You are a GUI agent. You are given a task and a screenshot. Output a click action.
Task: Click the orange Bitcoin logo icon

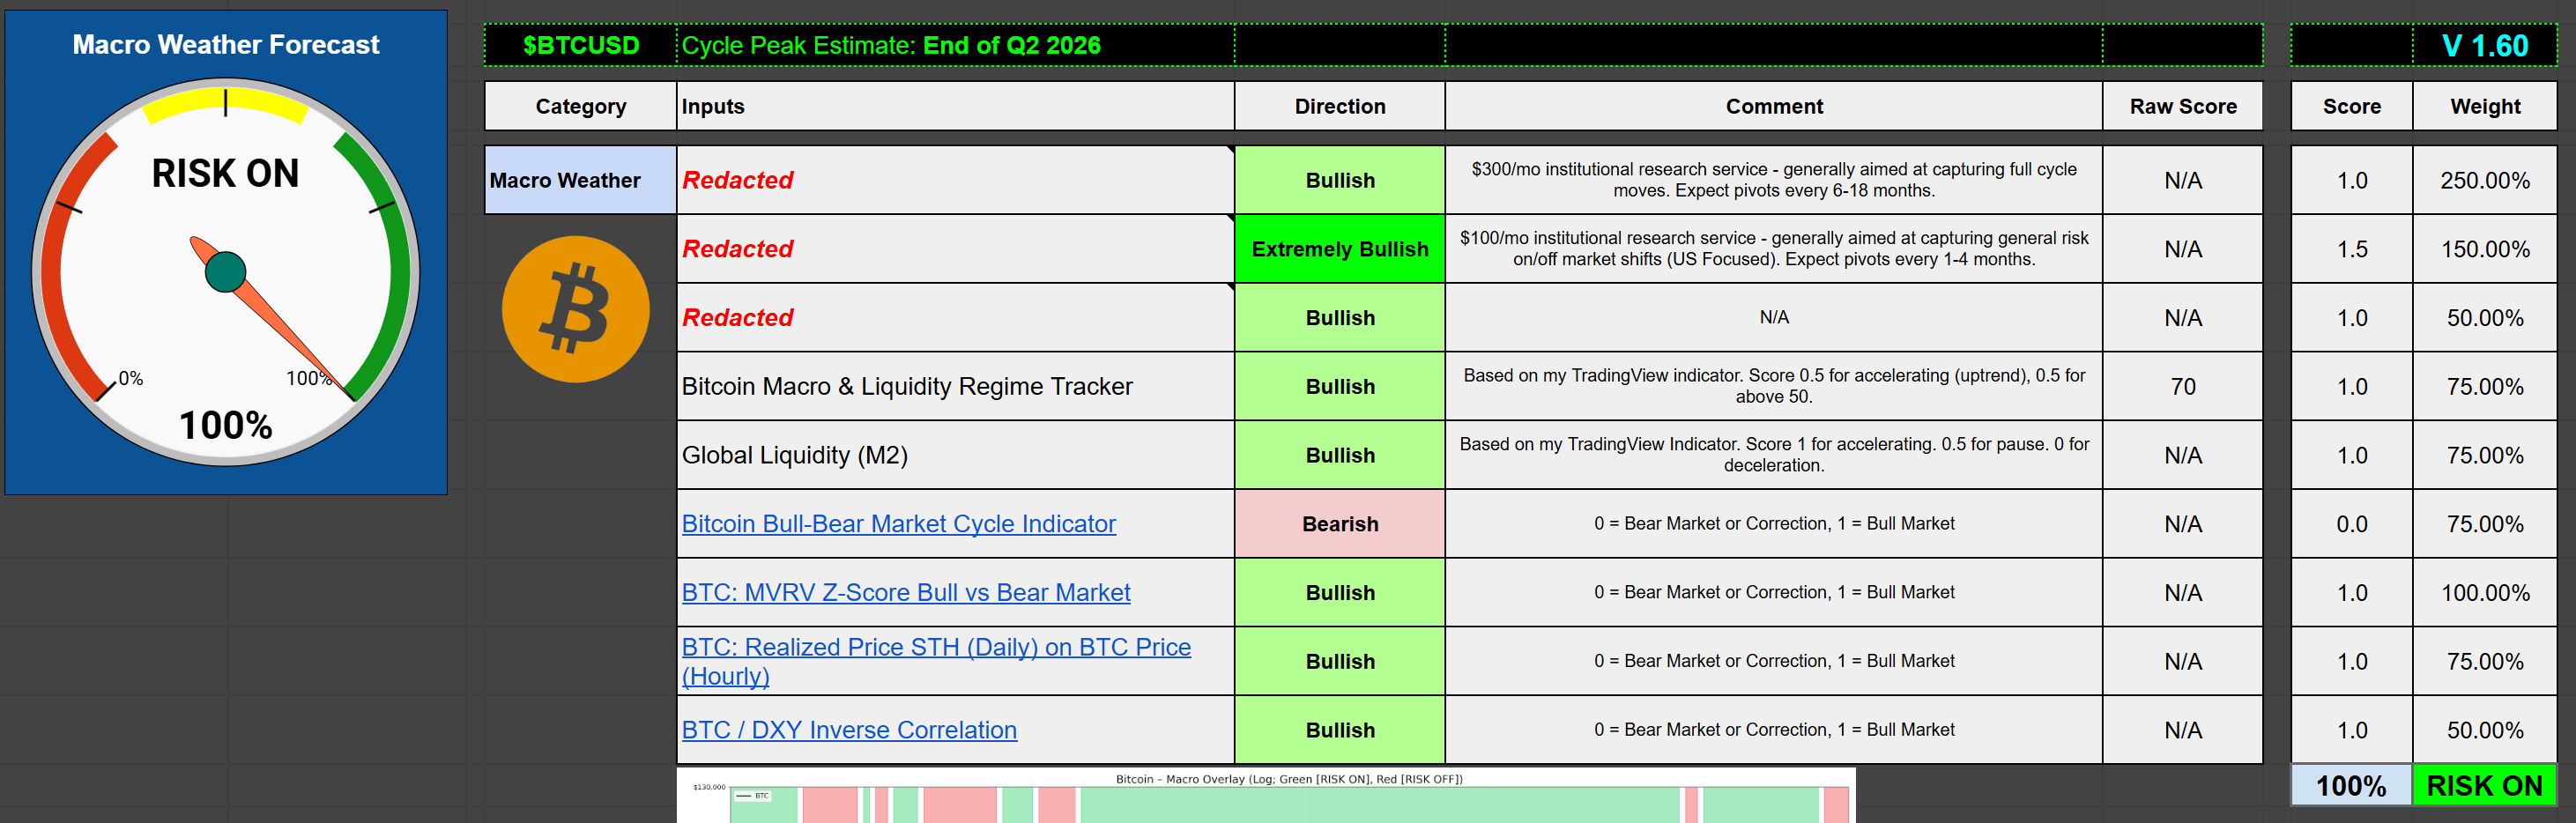[575, 309]
